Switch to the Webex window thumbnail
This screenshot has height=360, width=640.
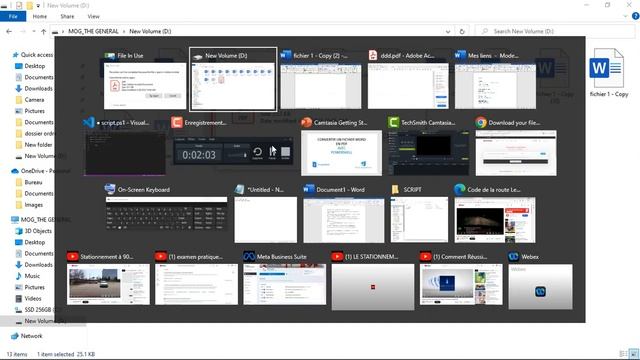click(540, 287)
